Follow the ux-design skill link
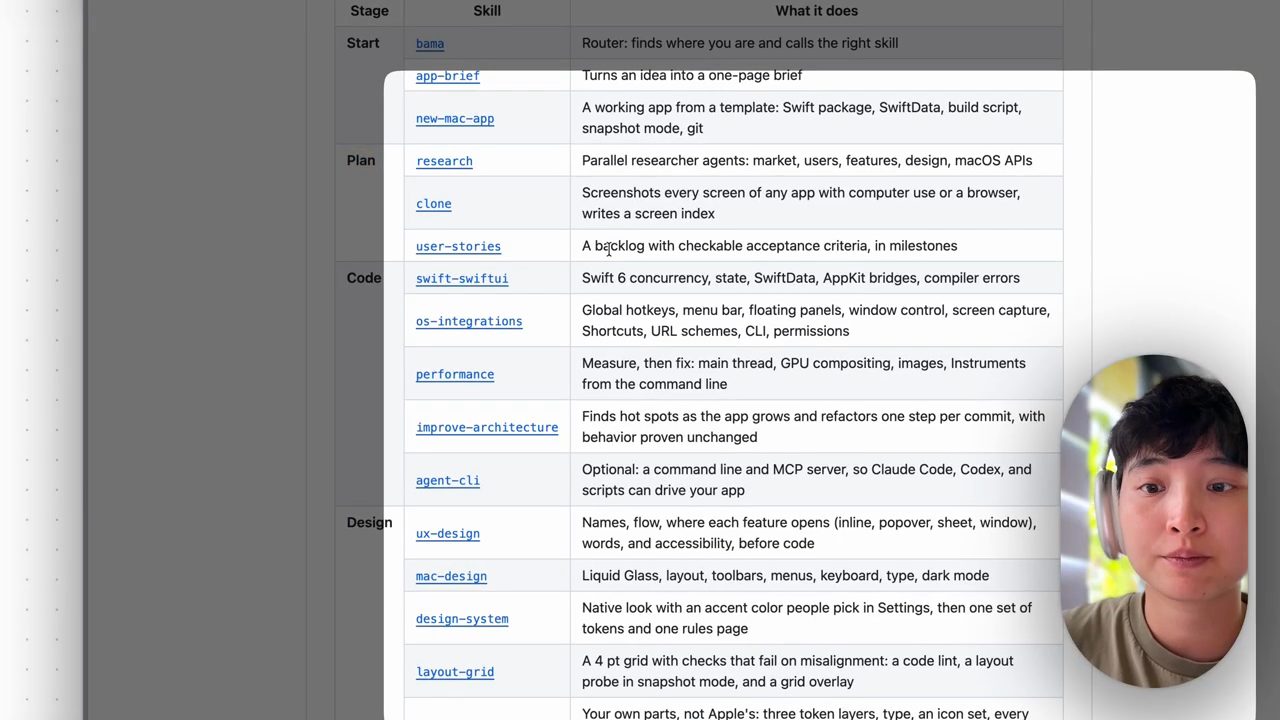Viewport: 1280px width, 720px height. [447, 533]
